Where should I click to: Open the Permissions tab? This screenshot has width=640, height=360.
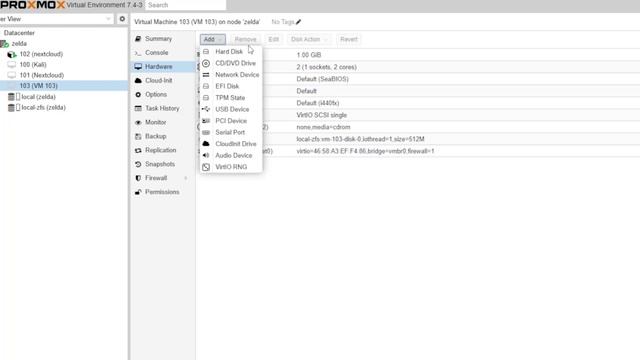pyautogui.click(x=162, y=192)
